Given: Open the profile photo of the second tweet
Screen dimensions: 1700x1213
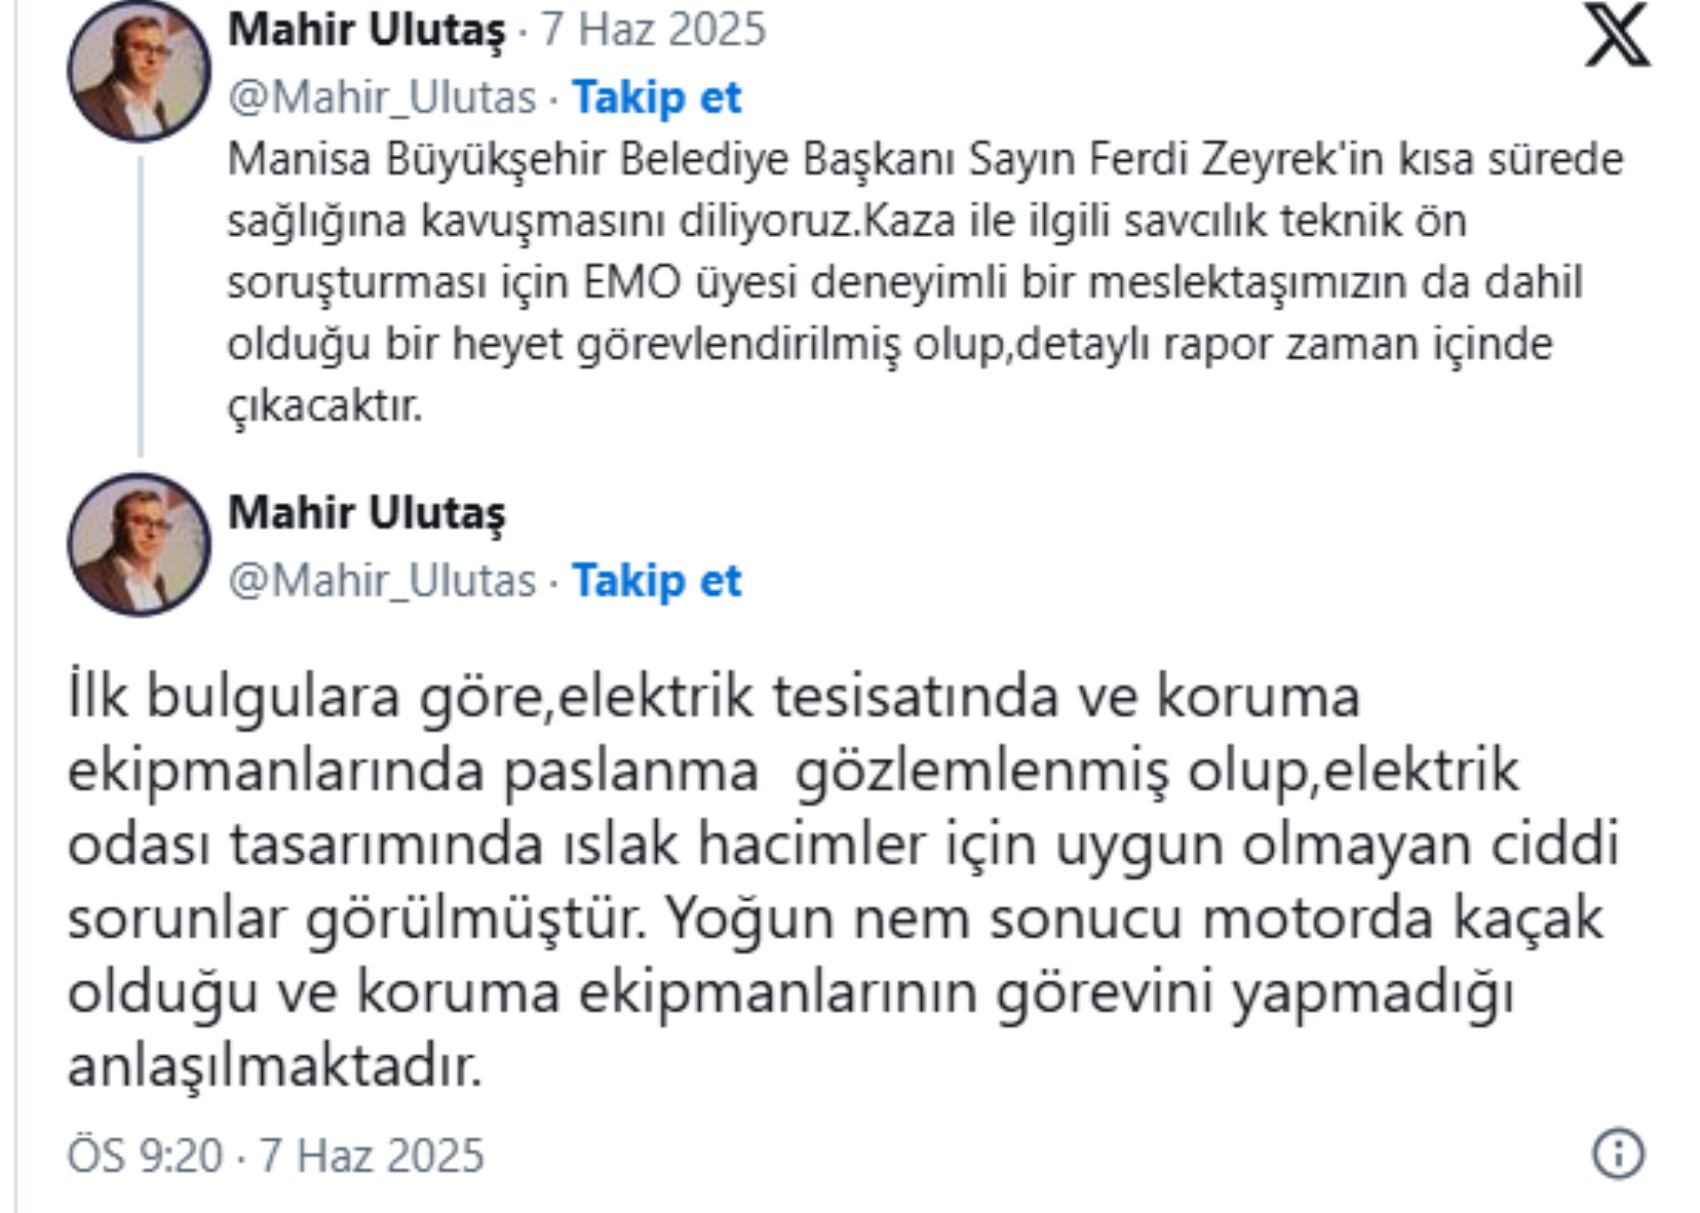Looking at the screenshot, I should point(139,544).
